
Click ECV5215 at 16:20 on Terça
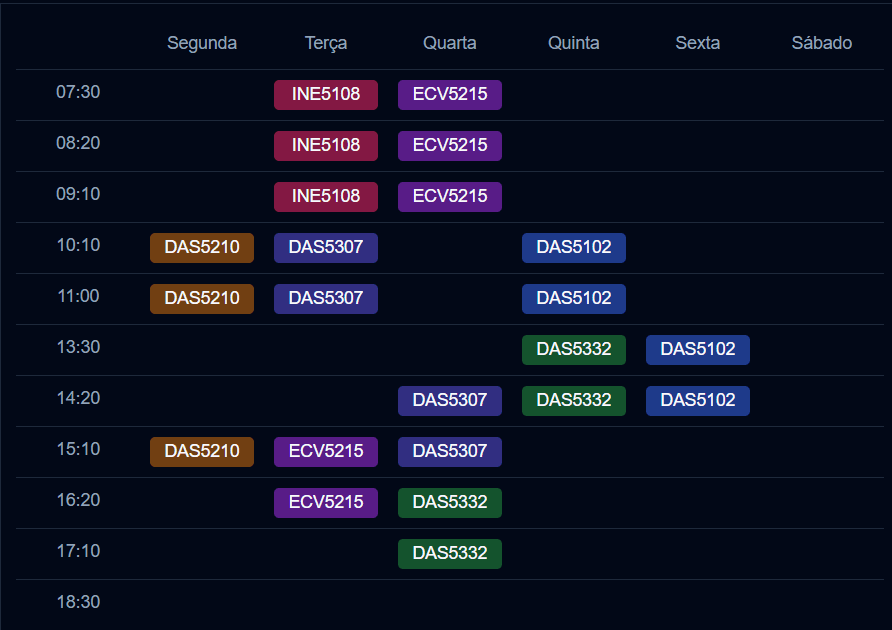click(326, 503)
